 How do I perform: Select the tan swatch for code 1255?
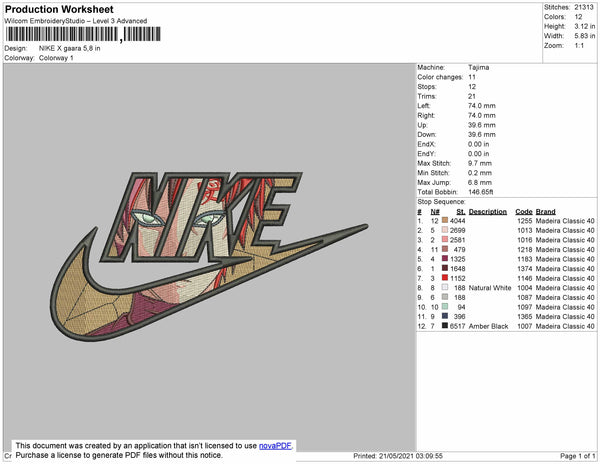pos(445,220)
